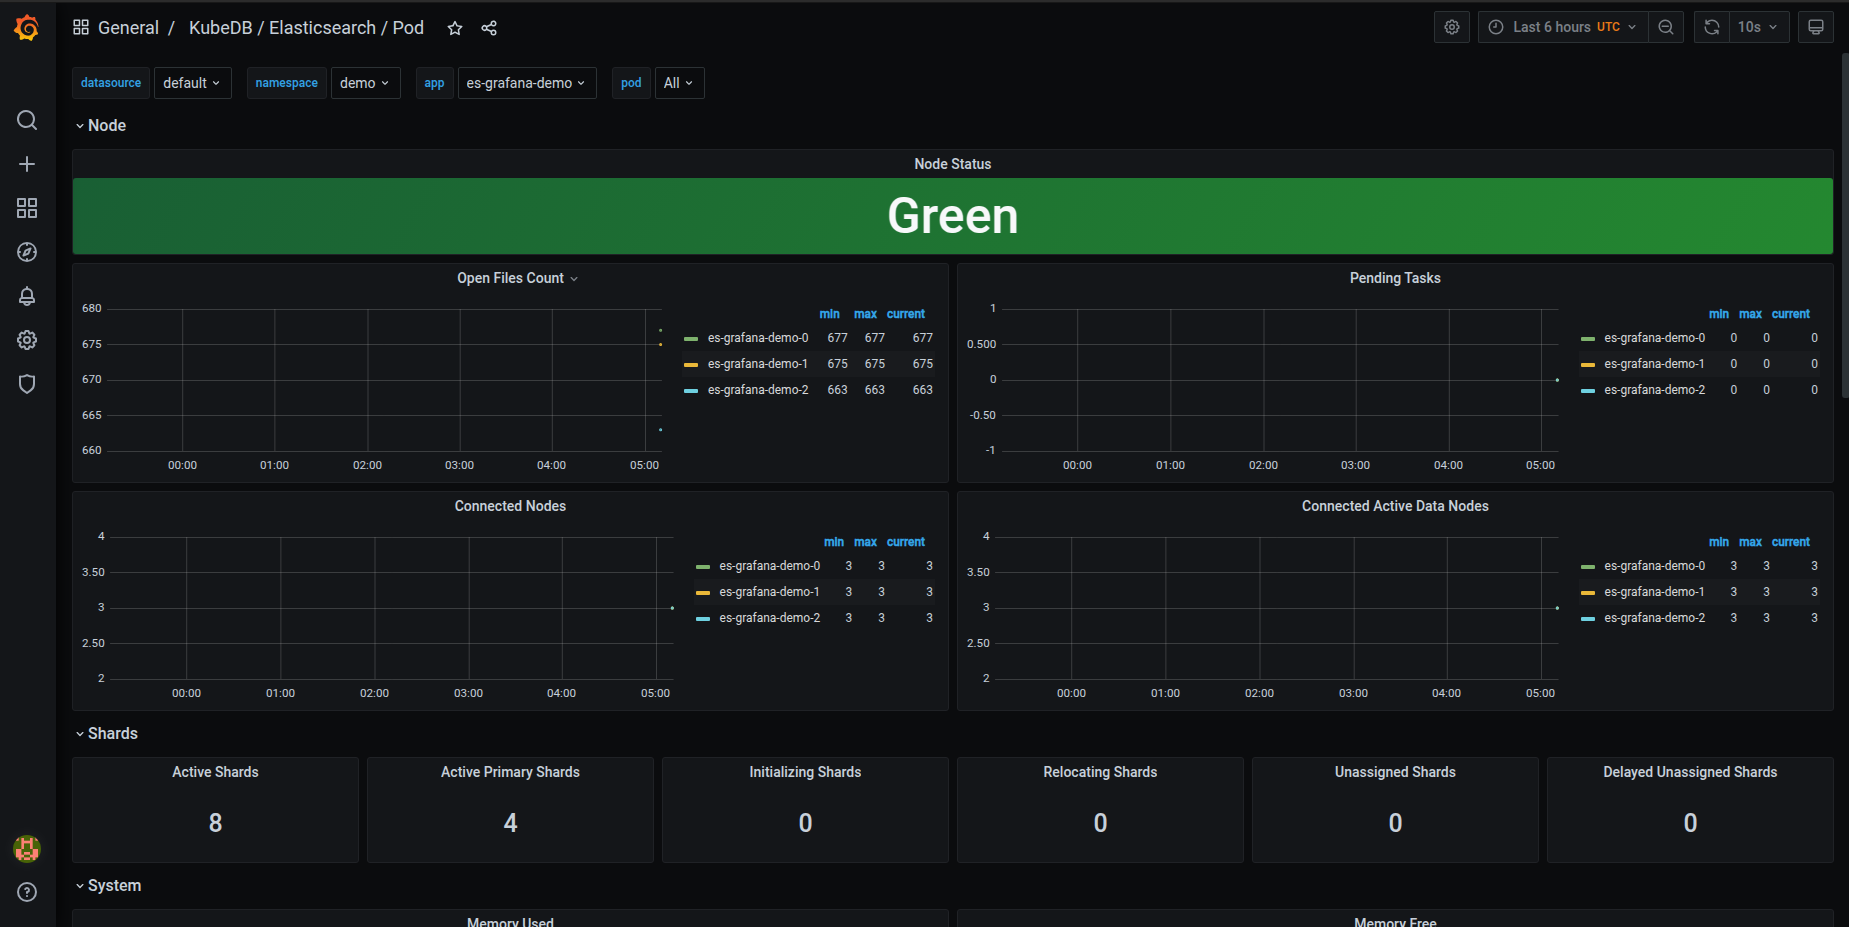This screenshot has height=927, width=1849.
Task: Open Alerting bell in sidebar
Action: (27, 296)
